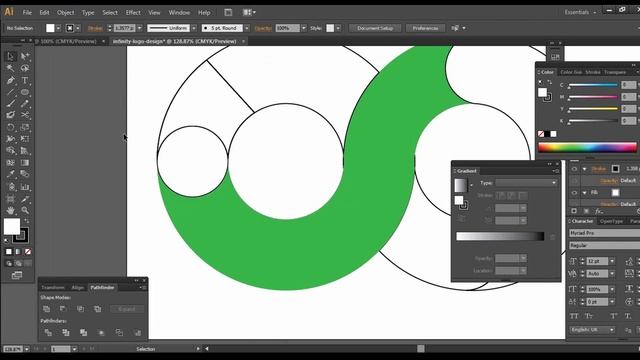Screen dimensions: 640x360
Task: Select the Ellipse shape tool
Action: (25, 92)
